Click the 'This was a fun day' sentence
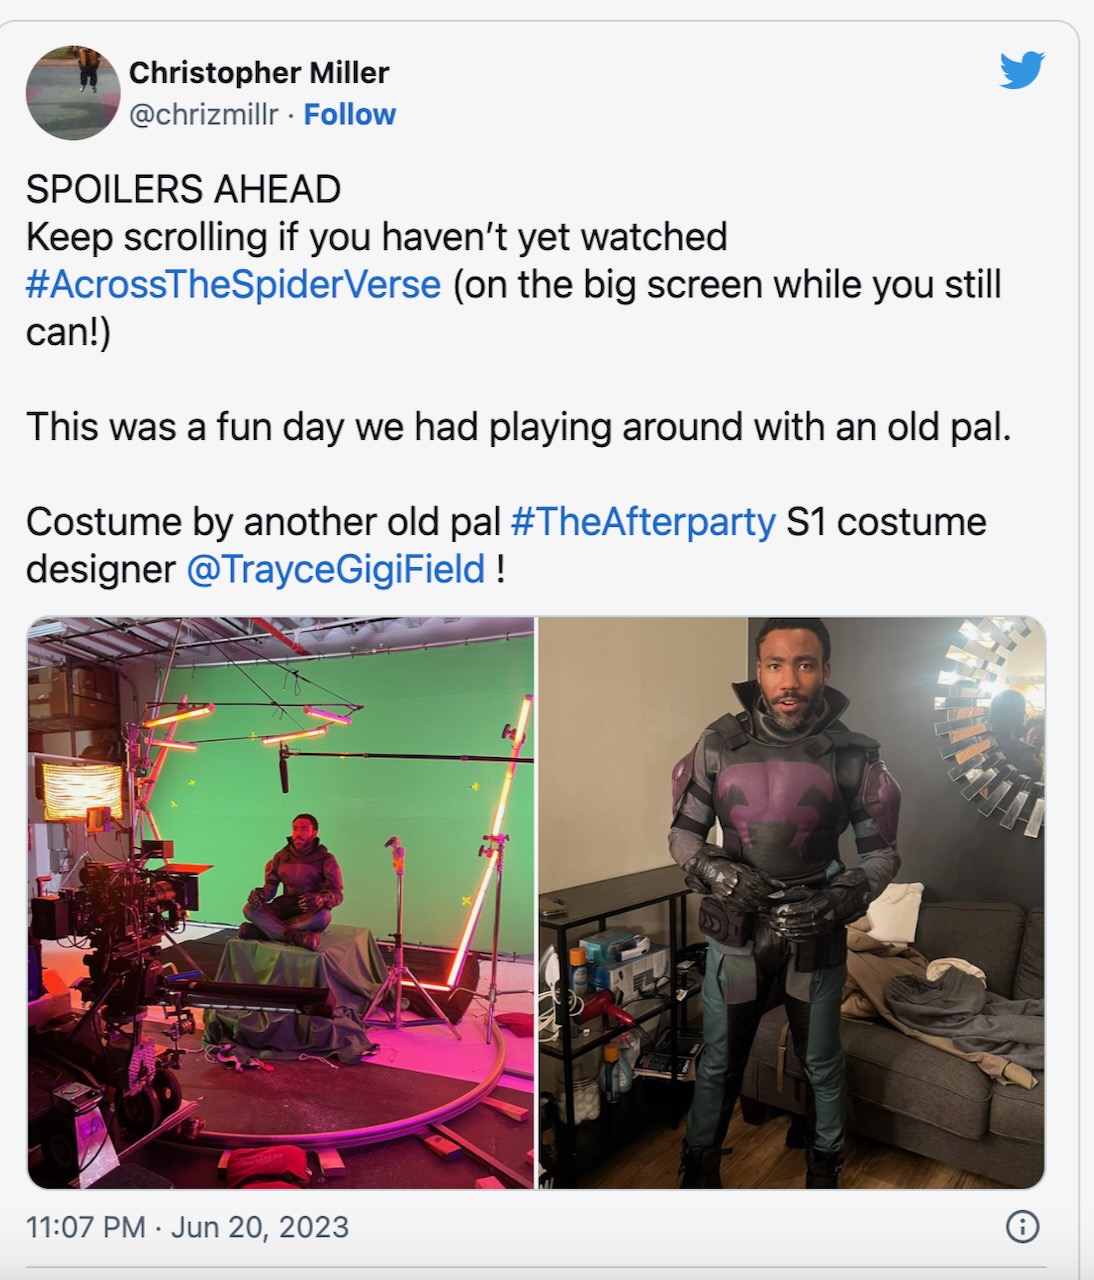Screen dimensions: 1094x1280 coord(518,426)
